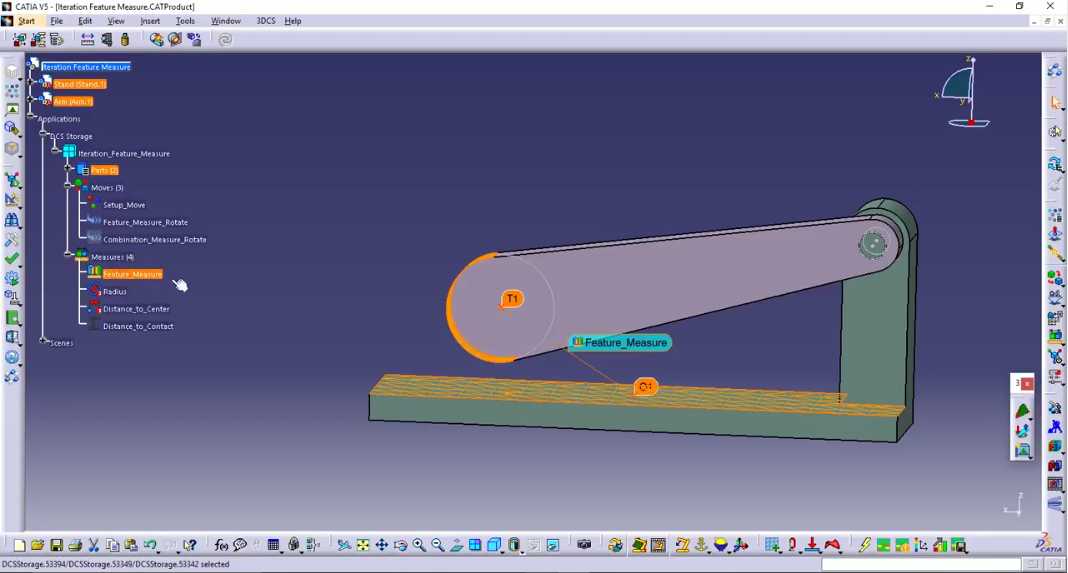Click the Create Multi-View icon

coord(475,545)
